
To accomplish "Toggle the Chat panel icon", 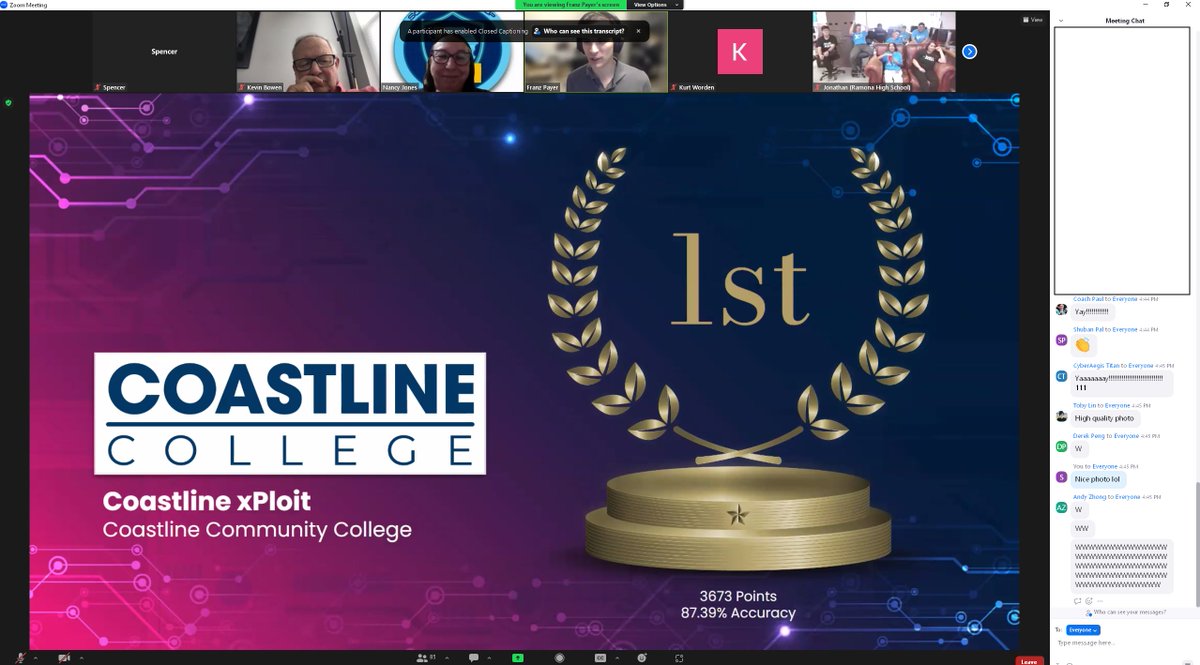I will pyautogui.click(x=473, y=657).
